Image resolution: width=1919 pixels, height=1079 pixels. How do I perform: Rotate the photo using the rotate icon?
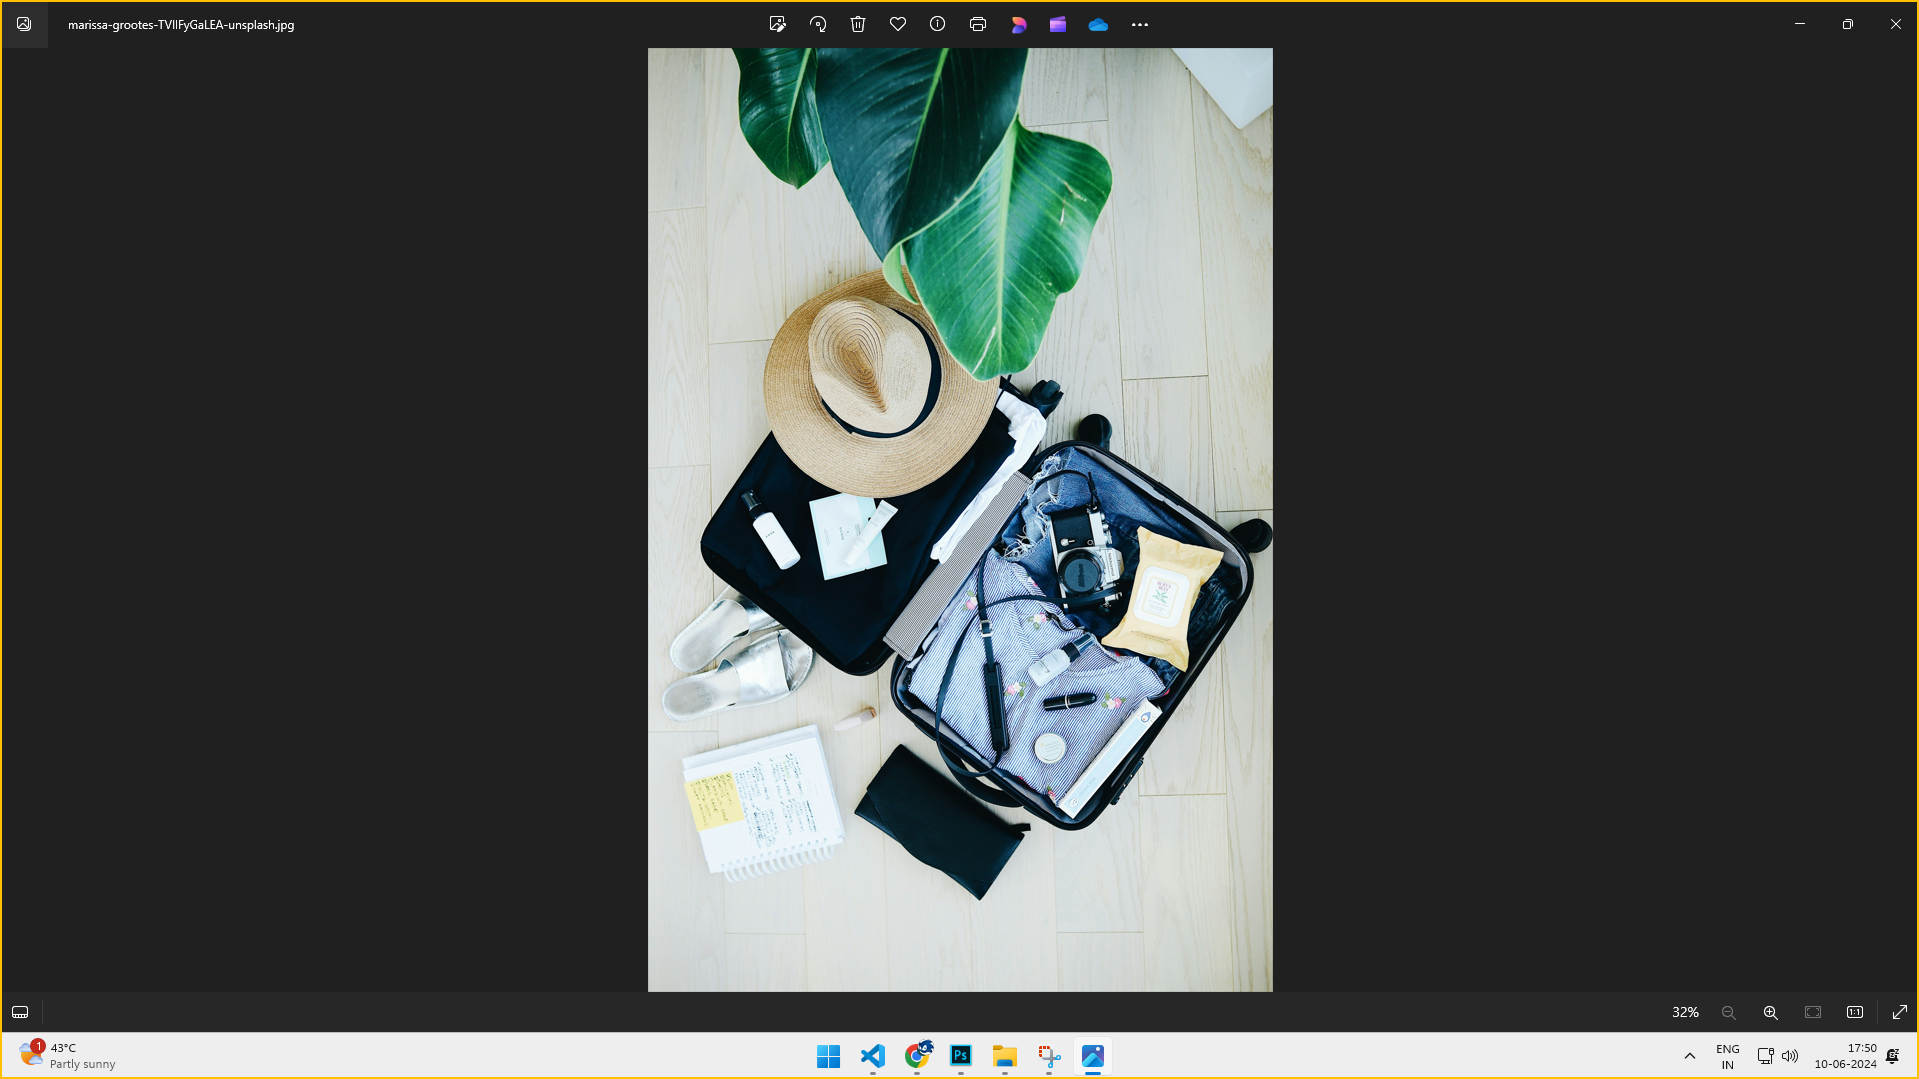pyautogui.click(x=818, y=24)
